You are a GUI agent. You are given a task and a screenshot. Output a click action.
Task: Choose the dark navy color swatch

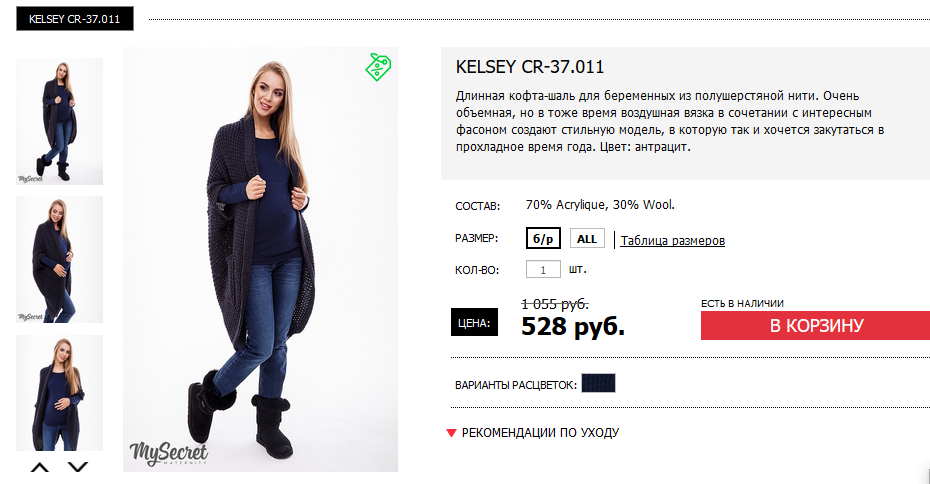[598, 383]
